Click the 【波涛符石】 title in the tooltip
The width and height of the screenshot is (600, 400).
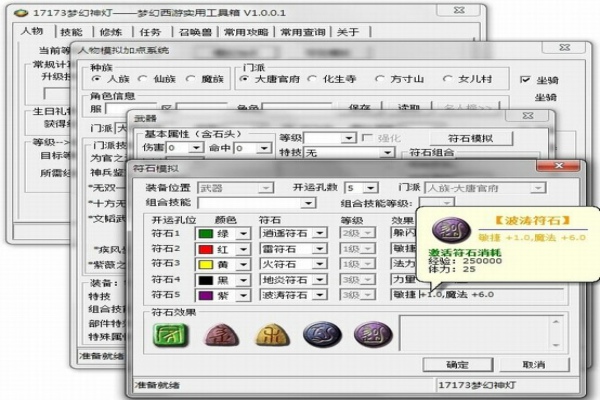click(532, 220)
